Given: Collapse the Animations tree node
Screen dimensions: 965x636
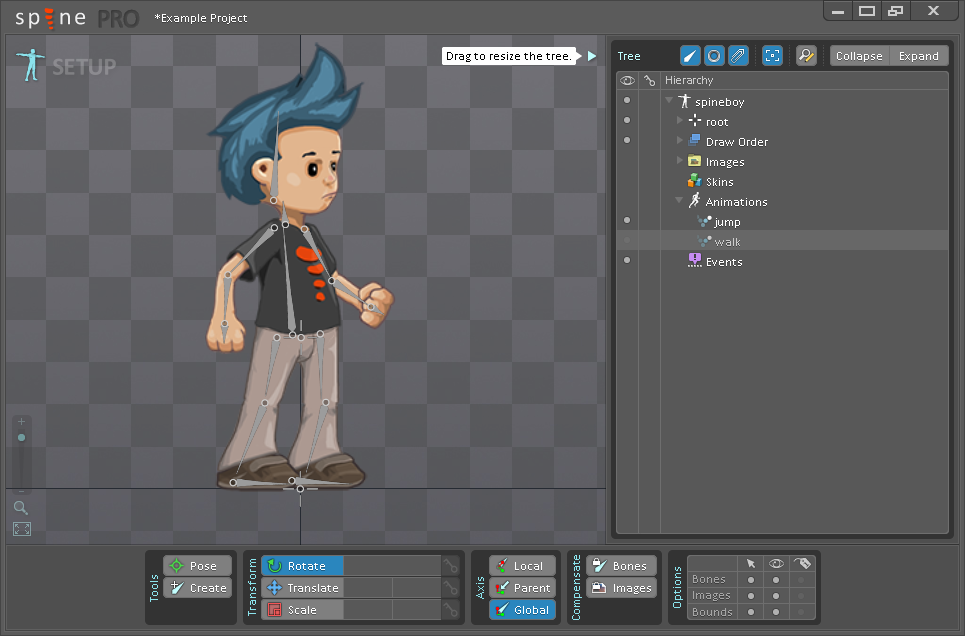Looking at the screenshot, I should tap(680, 201).
